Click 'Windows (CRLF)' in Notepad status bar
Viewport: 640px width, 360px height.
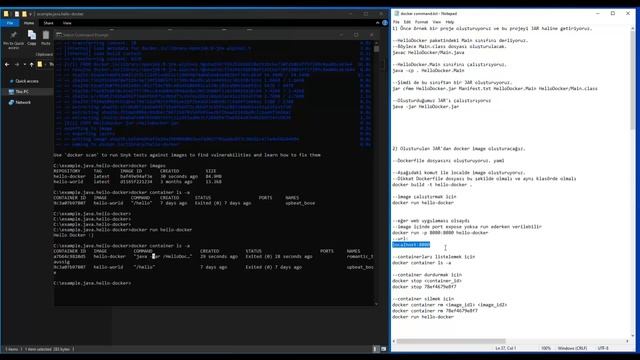point(572,348)
